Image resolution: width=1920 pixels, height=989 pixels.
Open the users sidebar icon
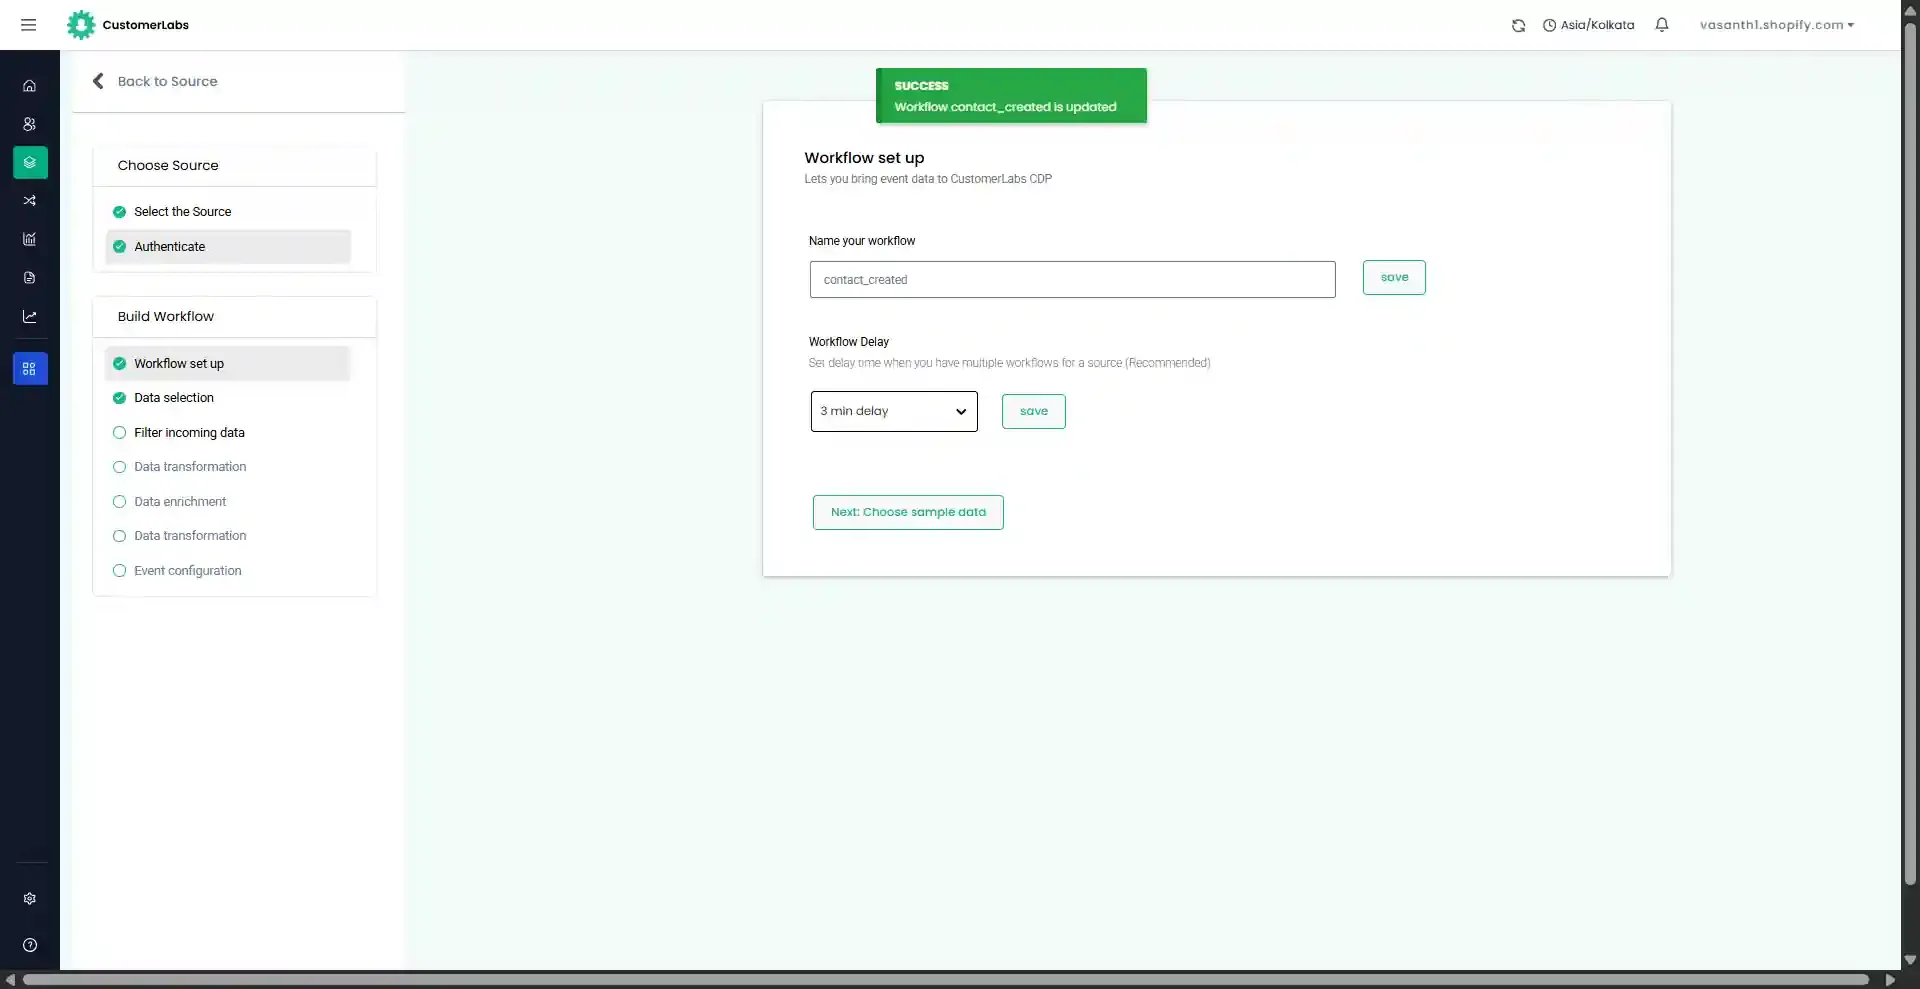[x=30, y=124]
